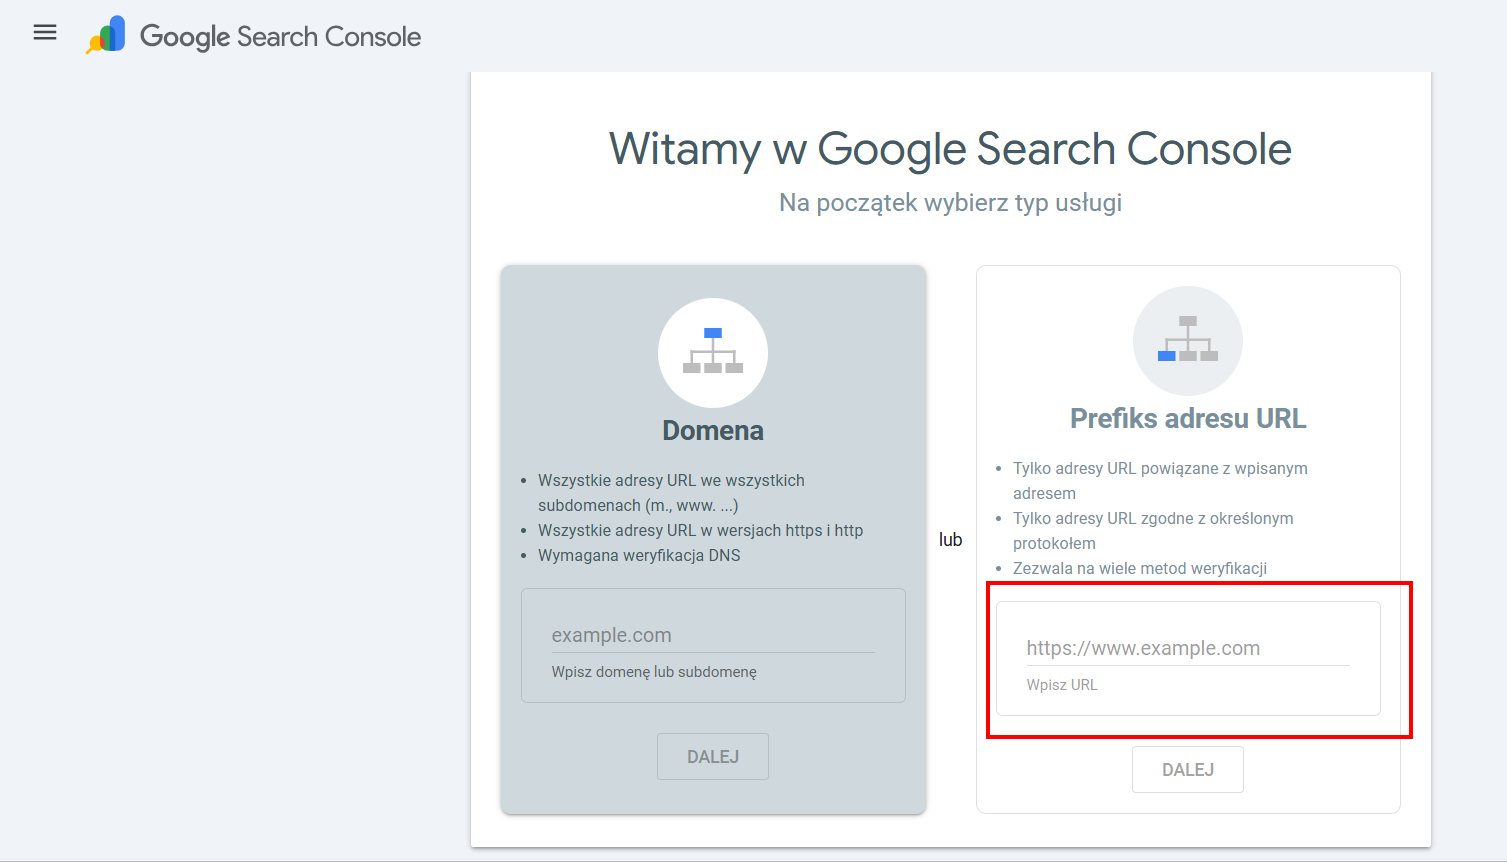Click 'Zezwala na wiele metod weryfikacji' bullet
1507x862 pixels.
1139,569
